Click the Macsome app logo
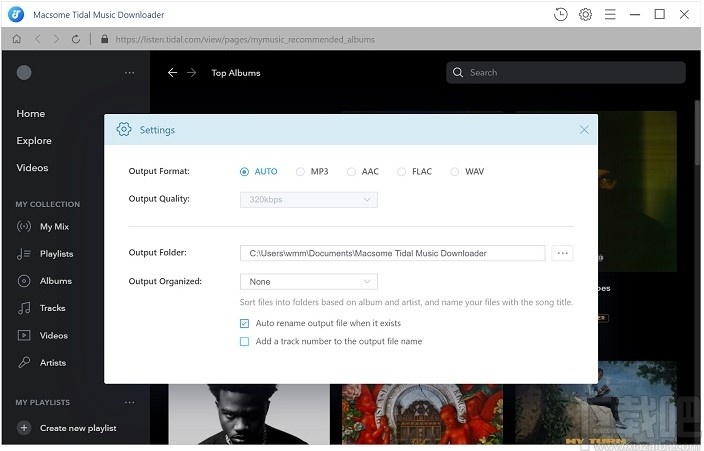This screenshot has height=451, width=704. (16, 14)
